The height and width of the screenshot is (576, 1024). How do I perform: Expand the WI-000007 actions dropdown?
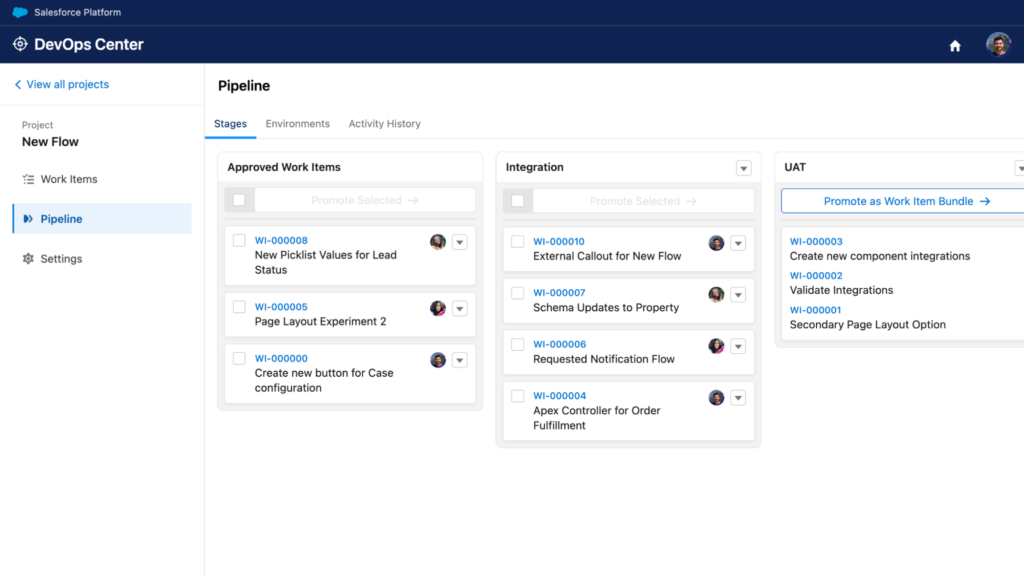738,295
